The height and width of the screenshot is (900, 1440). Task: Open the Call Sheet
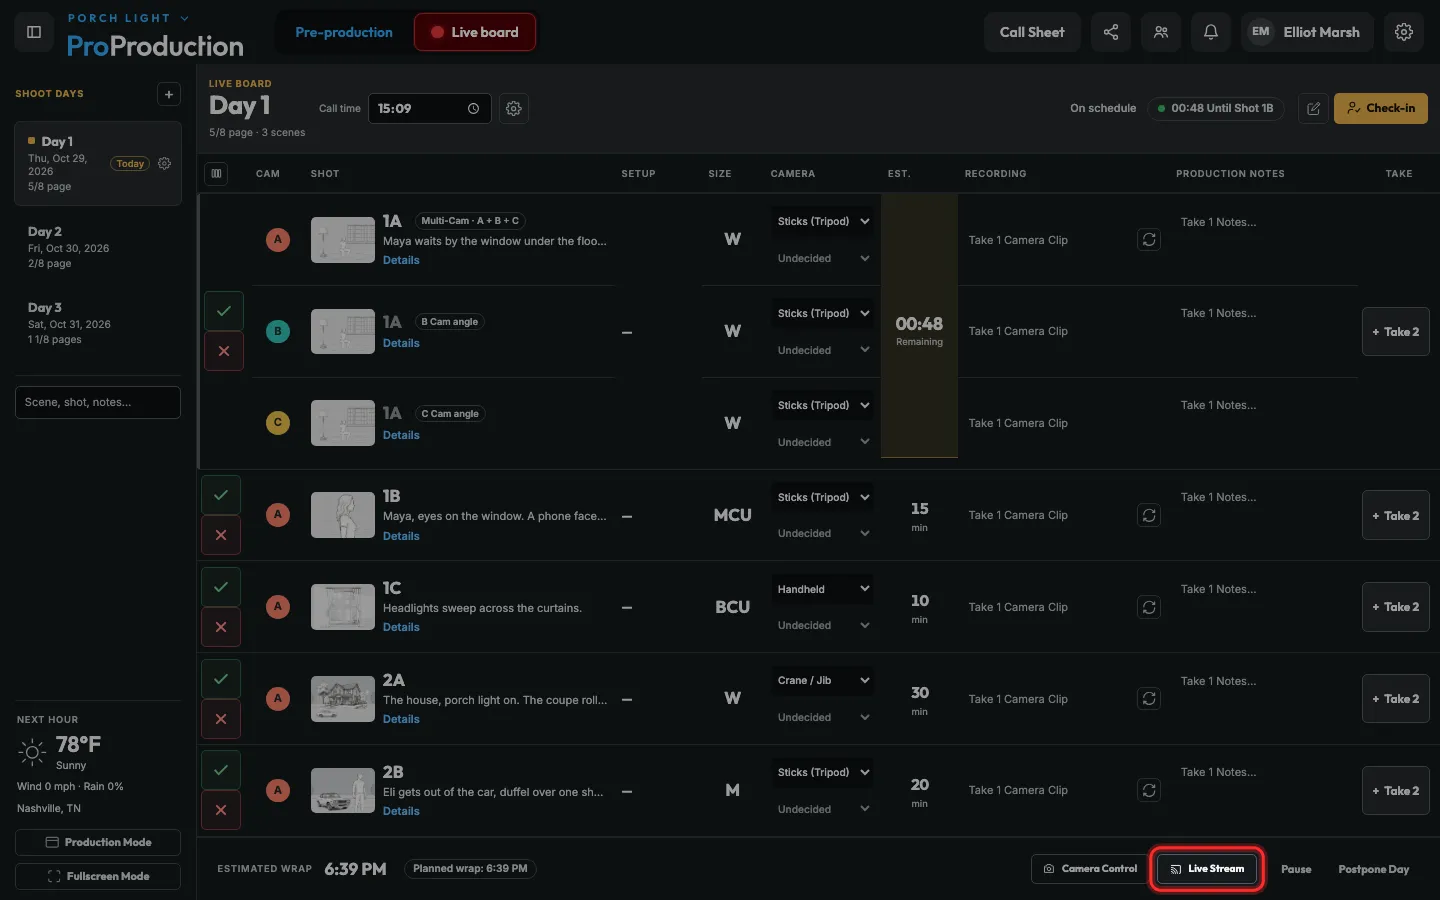click(1032, 32)
